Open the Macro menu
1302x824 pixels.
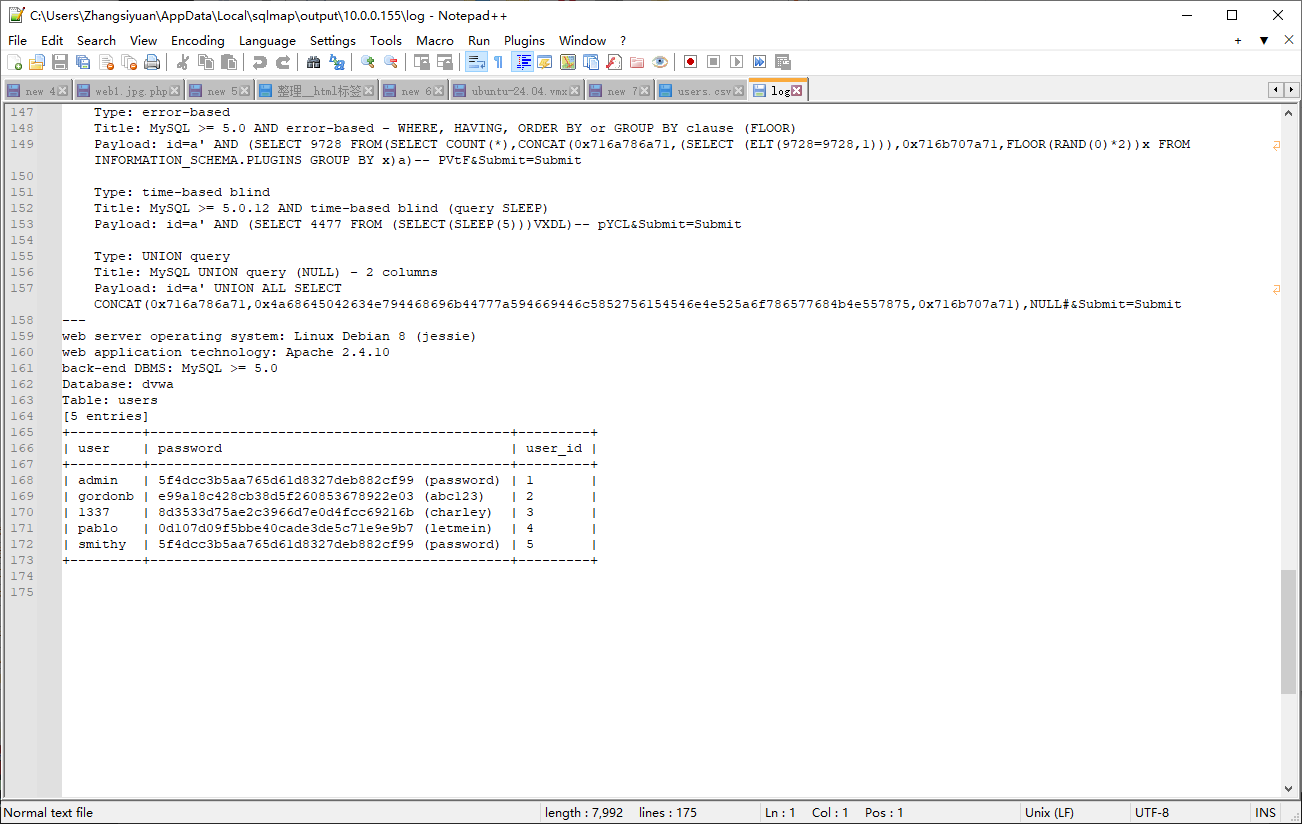[x=435, y=40]
